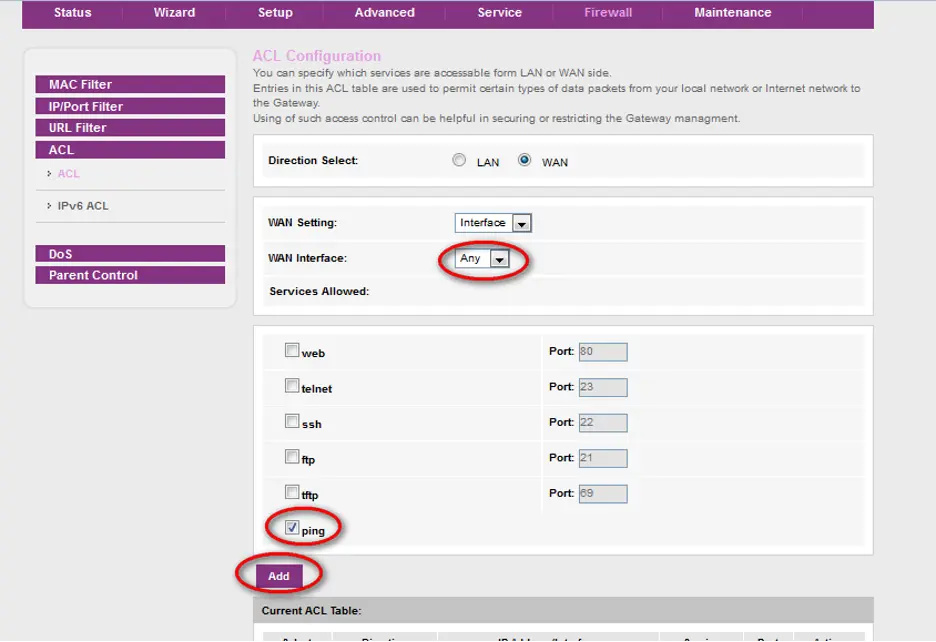Toggle the ftp service checkbox

pyautogui.click(x=292, y=457)
